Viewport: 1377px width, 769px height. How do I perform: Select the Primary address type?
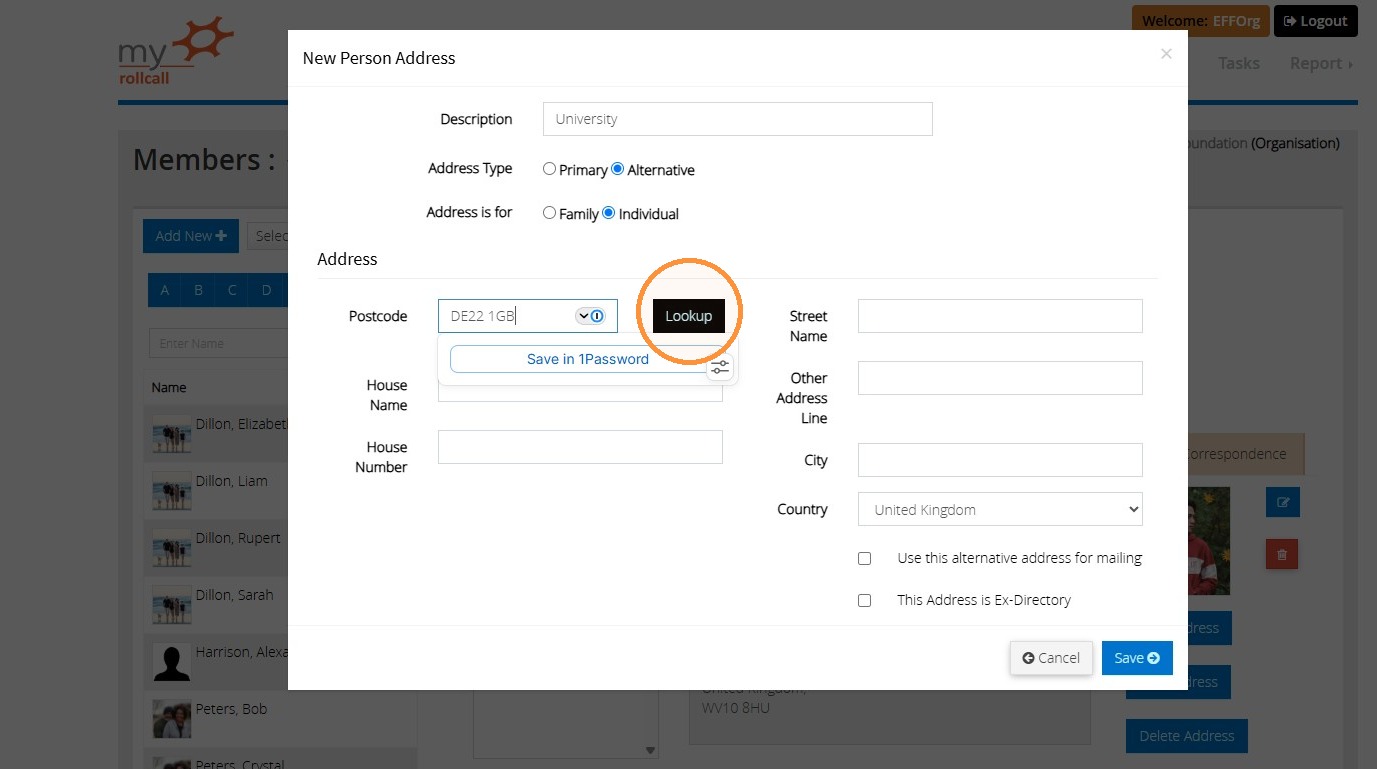[549, 169]
